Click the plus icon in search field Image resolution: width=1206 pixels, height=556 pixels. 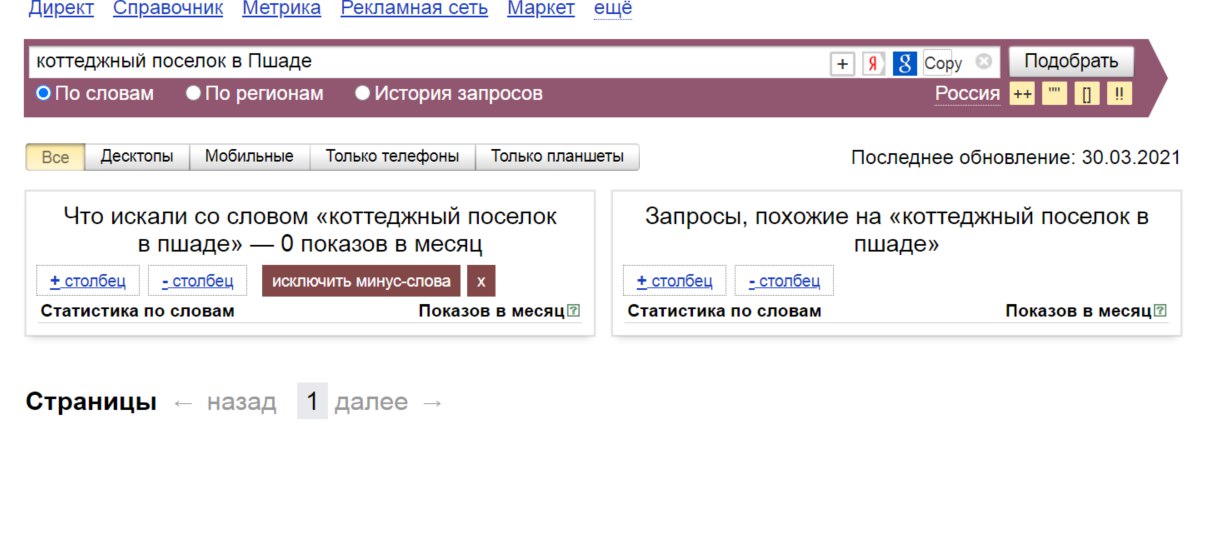[x=843, y=63]
